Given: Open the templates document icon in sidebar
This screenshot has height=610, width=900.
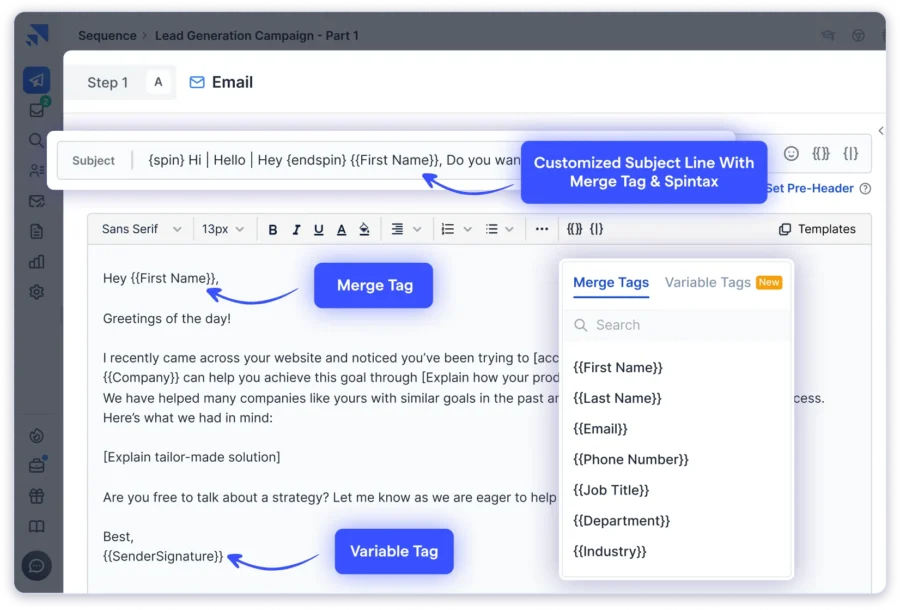Looking at the screenshot, I should point(36,232).
